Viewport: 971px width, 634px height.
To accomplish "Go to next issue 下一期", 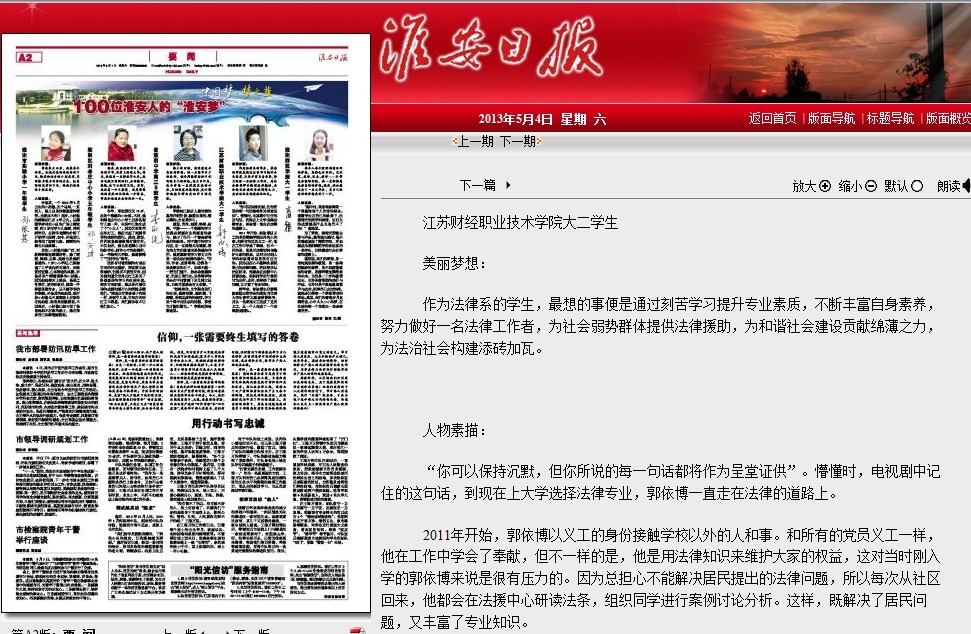I will click(518, 141).
